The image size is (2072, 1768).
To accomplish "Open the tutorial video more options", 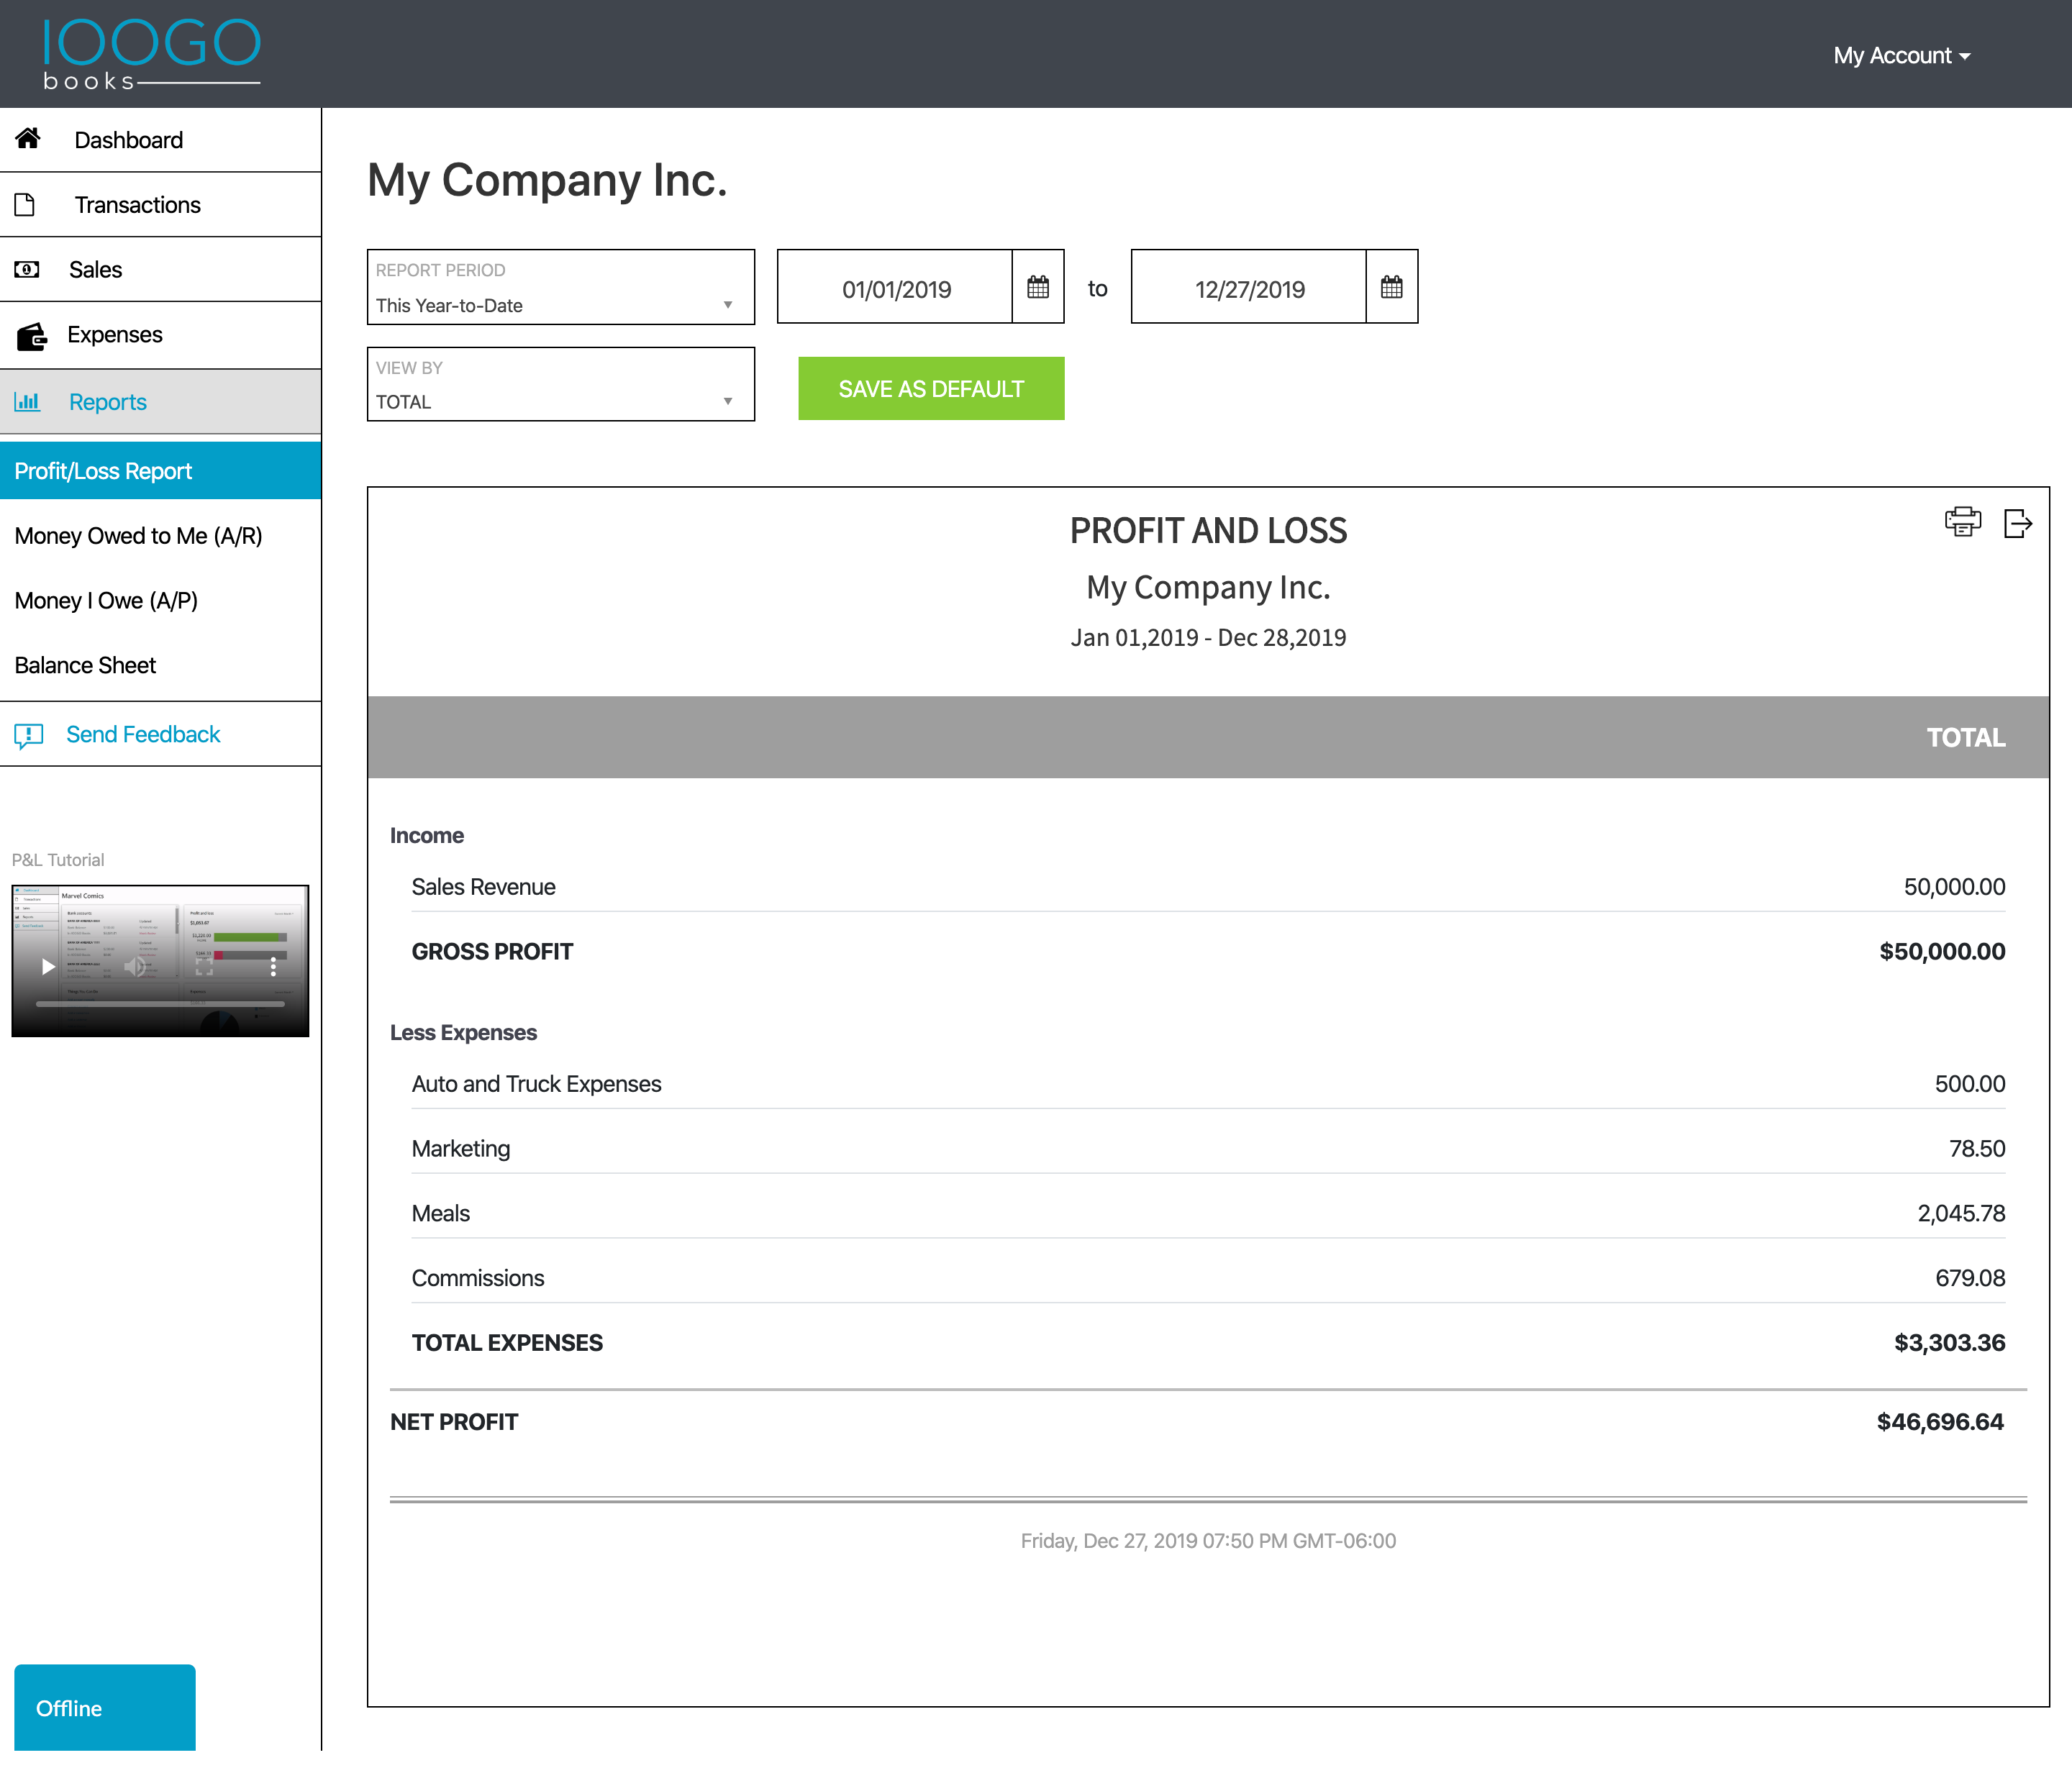I will pyautogui.click(x=273, y=967).
